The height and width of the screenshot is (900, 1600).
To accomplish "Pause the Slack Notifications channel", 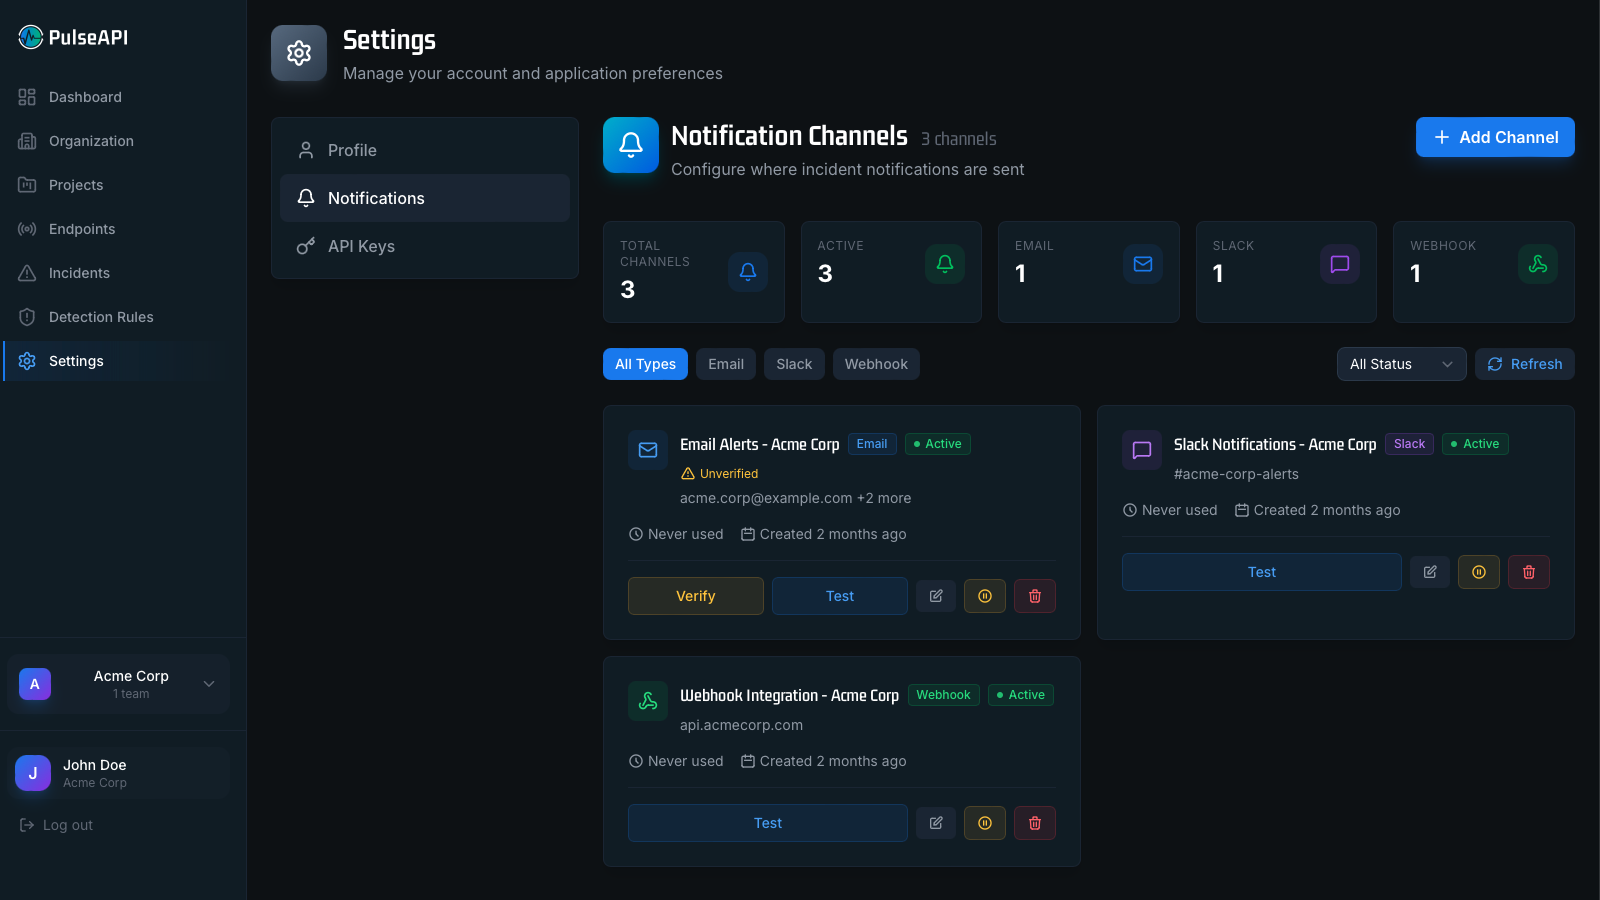I will (1478, 572).
